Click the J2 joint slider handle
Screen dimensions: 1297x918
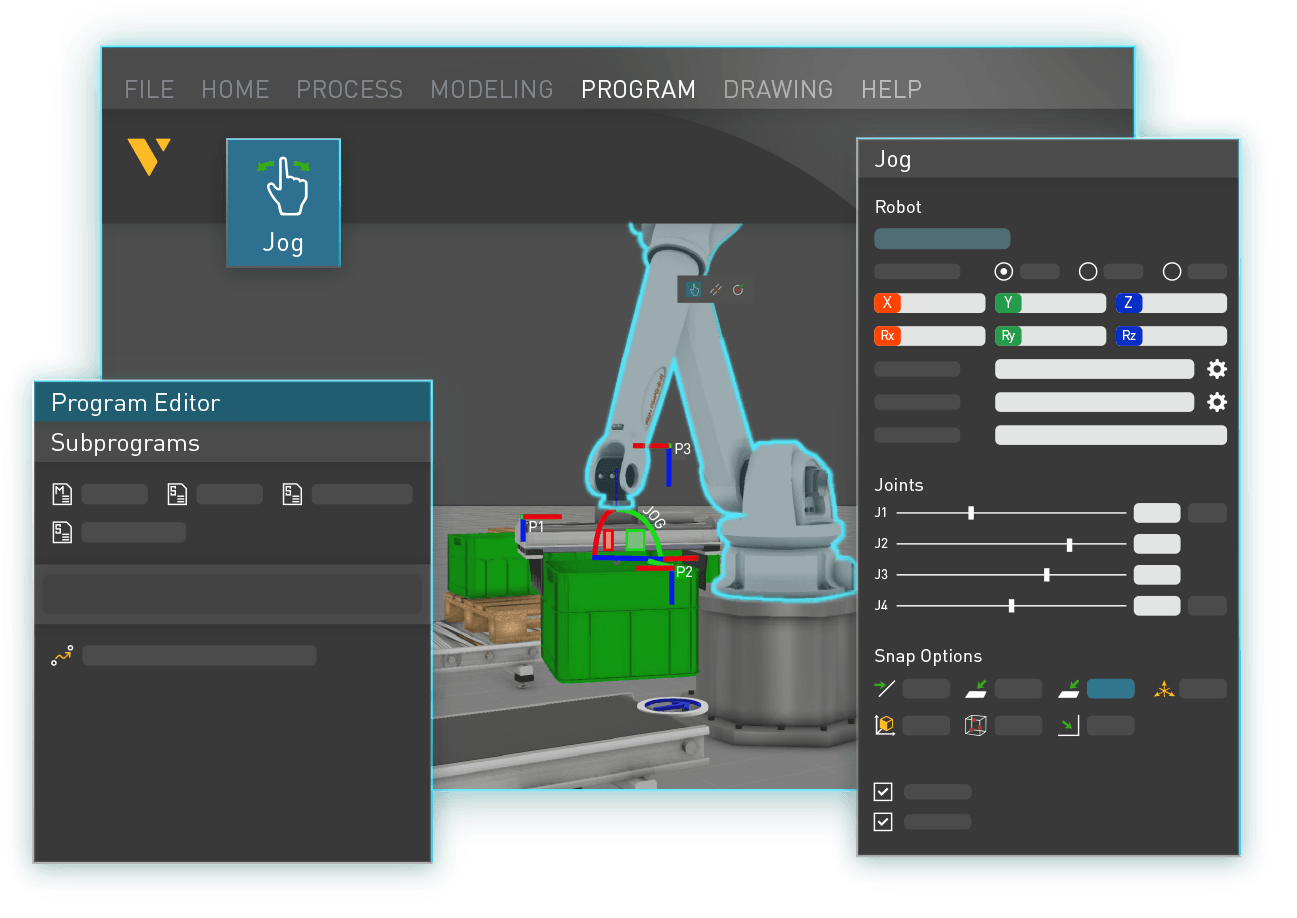coord(1070,544)
